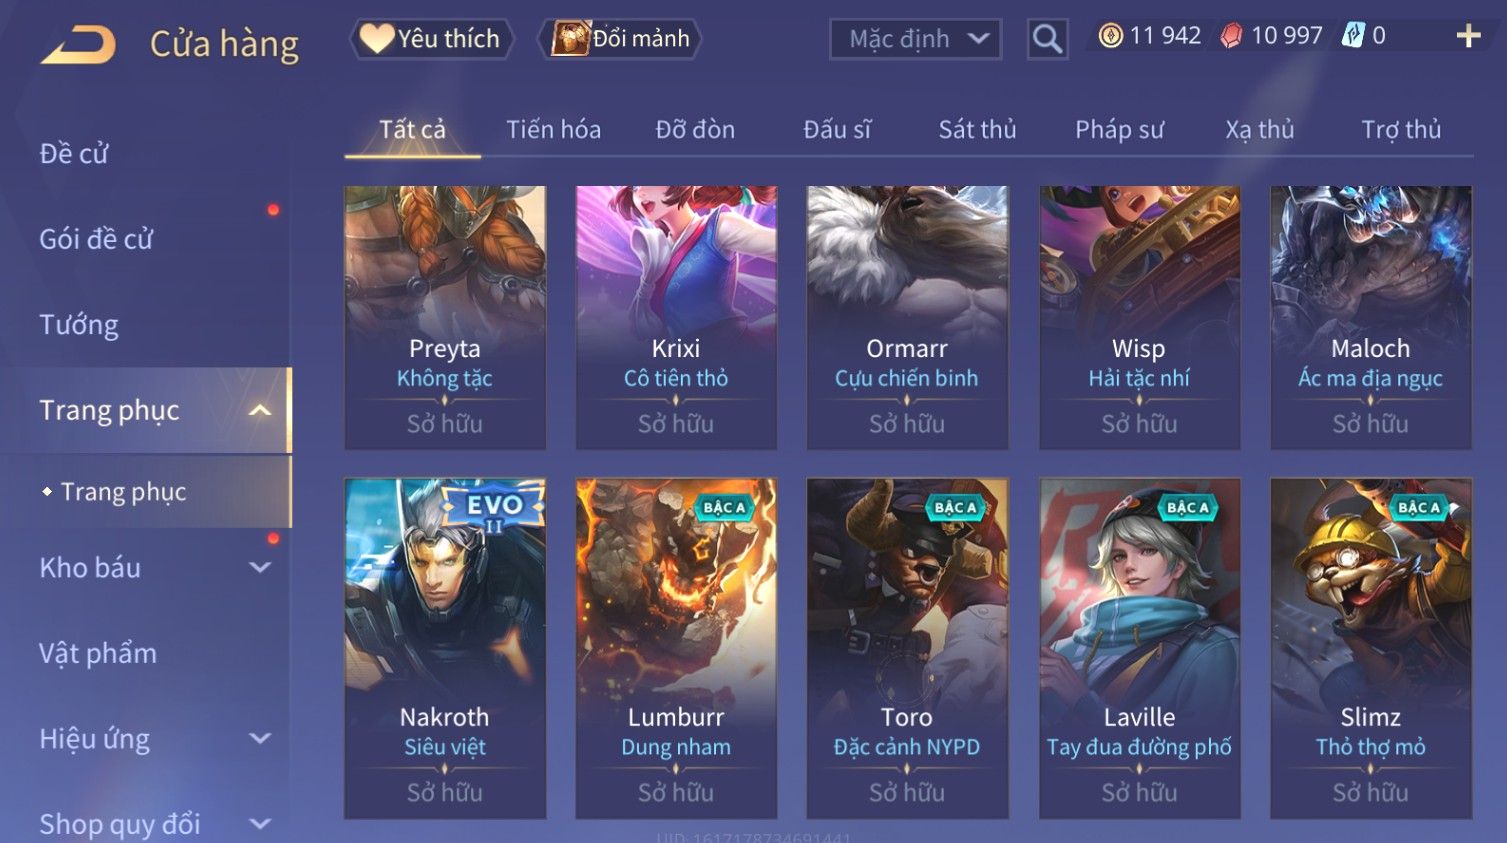The height and width of the screenshot is (843, 1507).
Task: Click the blue voucher currency icon
Action: (1353, 36)
